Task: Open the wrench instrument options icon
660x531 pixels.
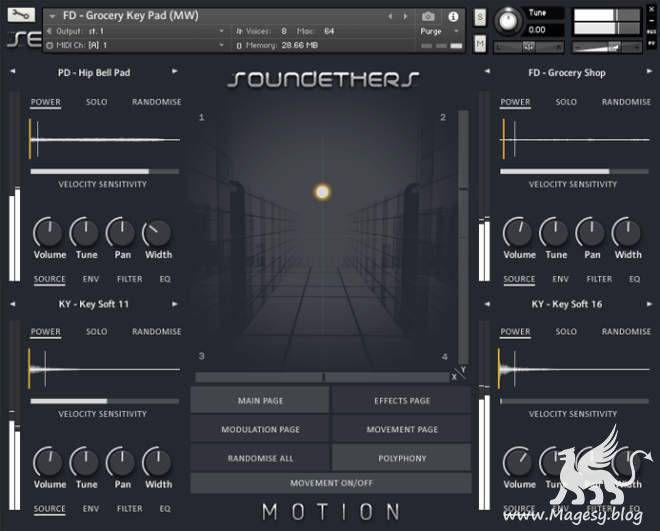Action: (x=21, y=15)
